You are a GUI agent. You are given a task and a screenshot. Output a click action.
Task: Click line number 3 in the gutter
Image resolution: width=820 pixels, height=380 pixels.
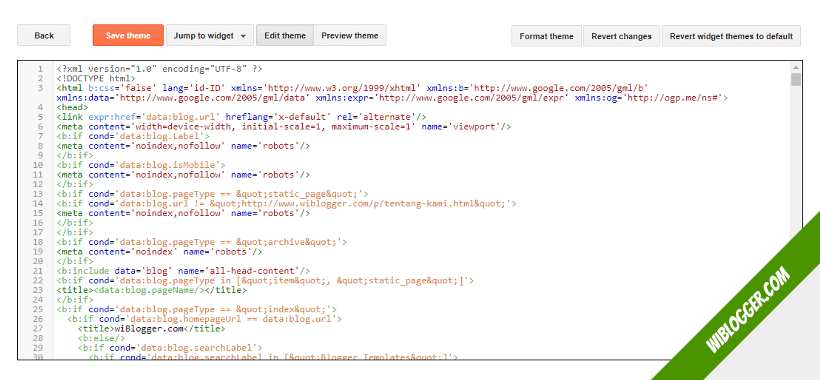click(40, 88)
